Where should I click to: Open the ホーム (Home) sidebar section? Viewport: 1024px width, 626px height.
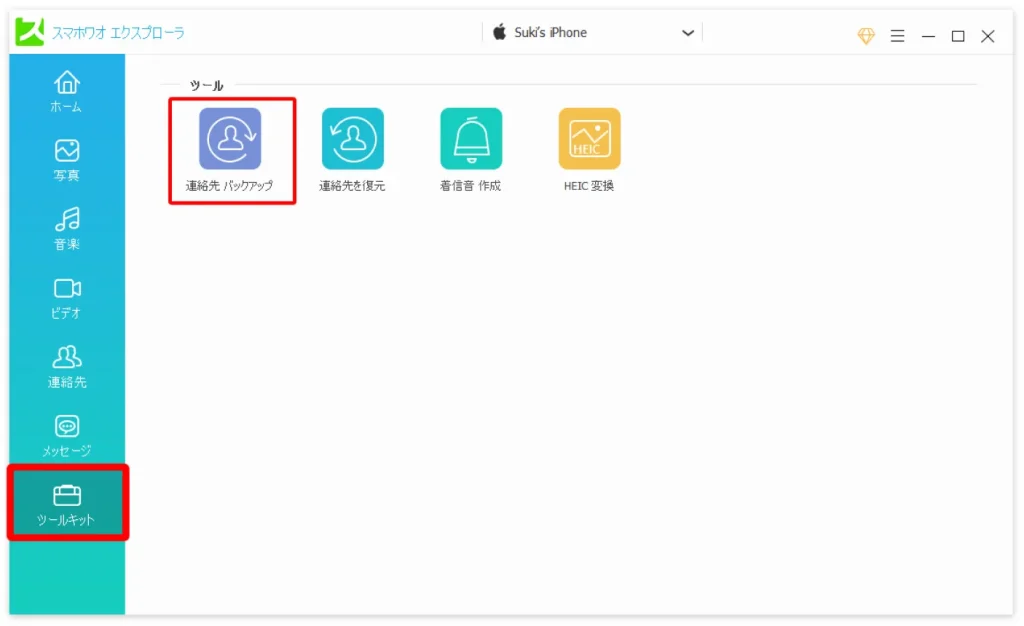coord(67,90)
